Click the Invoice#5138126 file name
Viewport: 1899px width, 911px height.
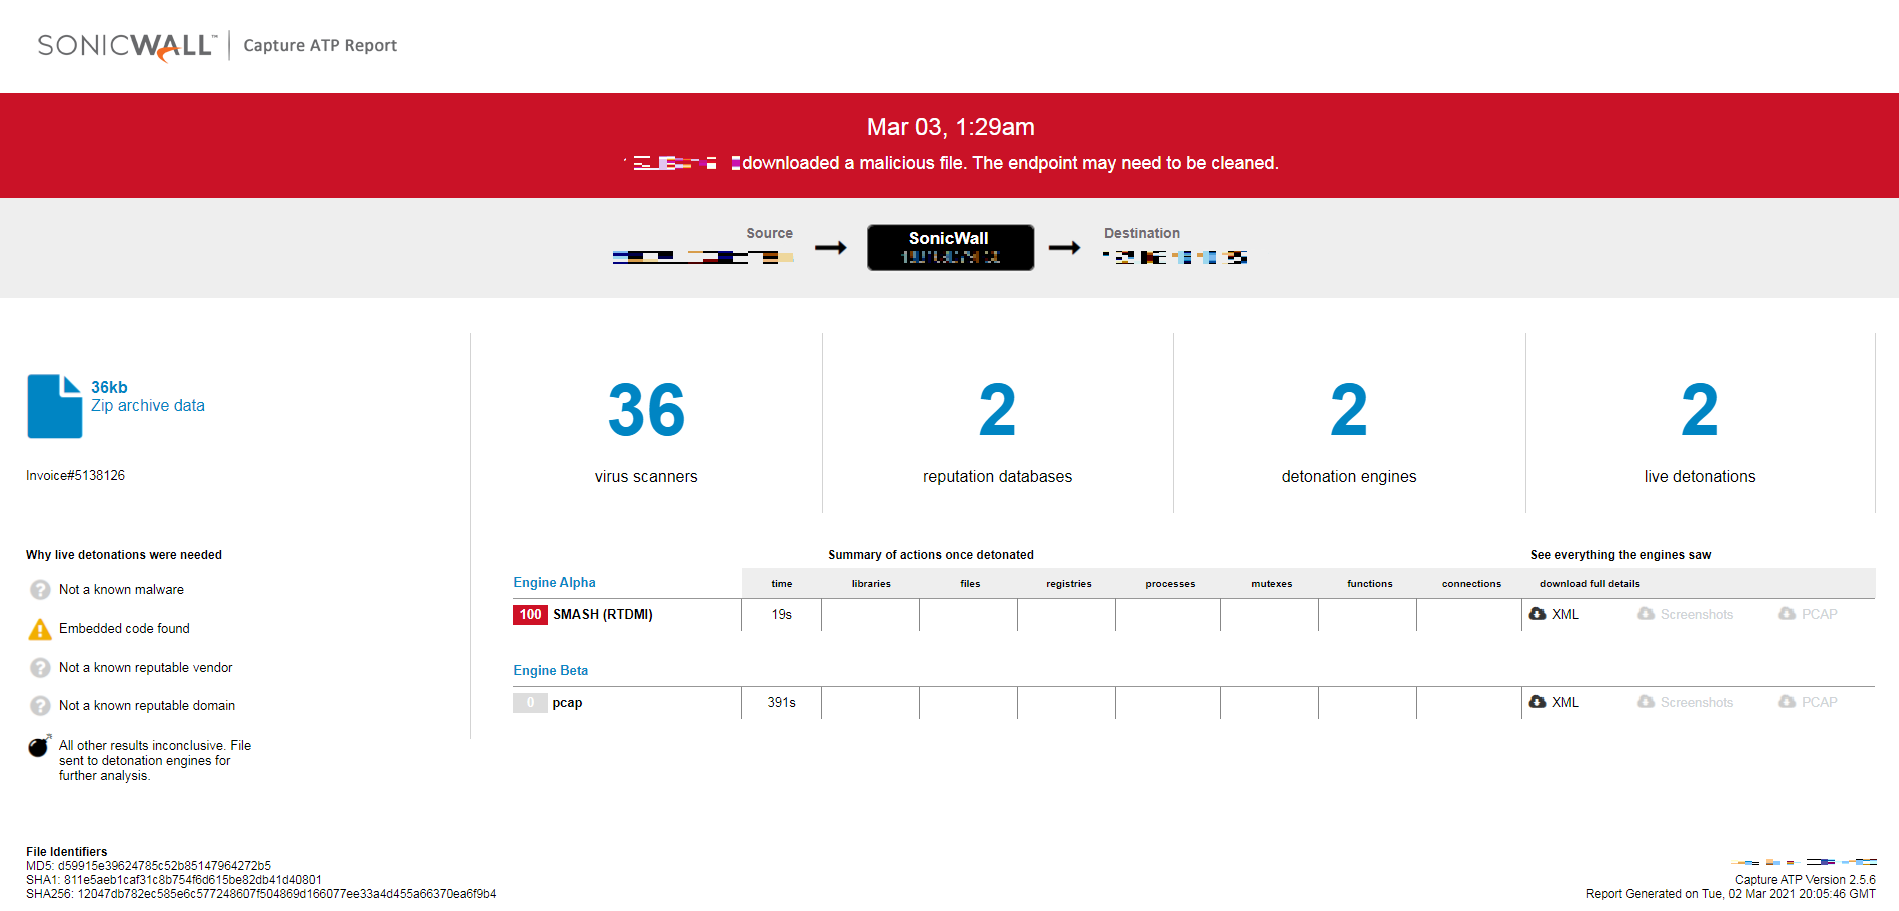(76, 476)
